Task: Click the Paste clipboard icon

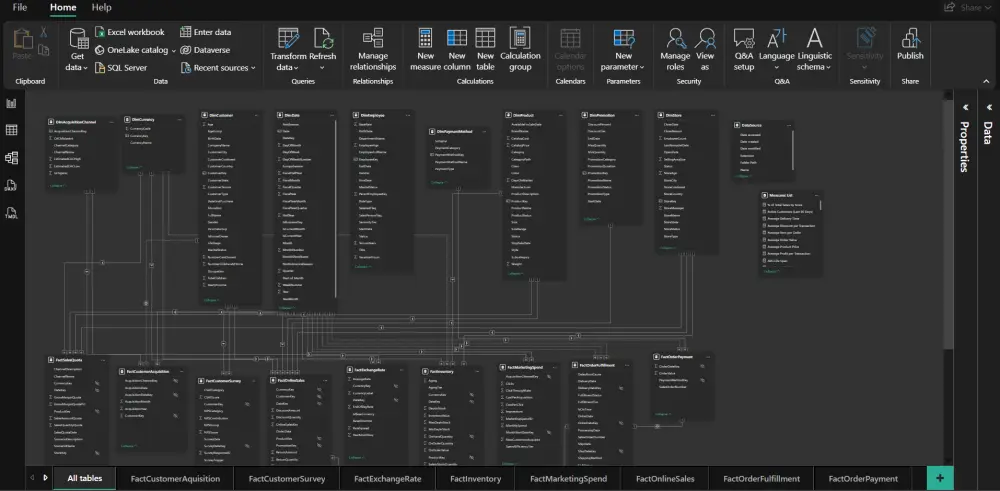Action: (23, 38)
